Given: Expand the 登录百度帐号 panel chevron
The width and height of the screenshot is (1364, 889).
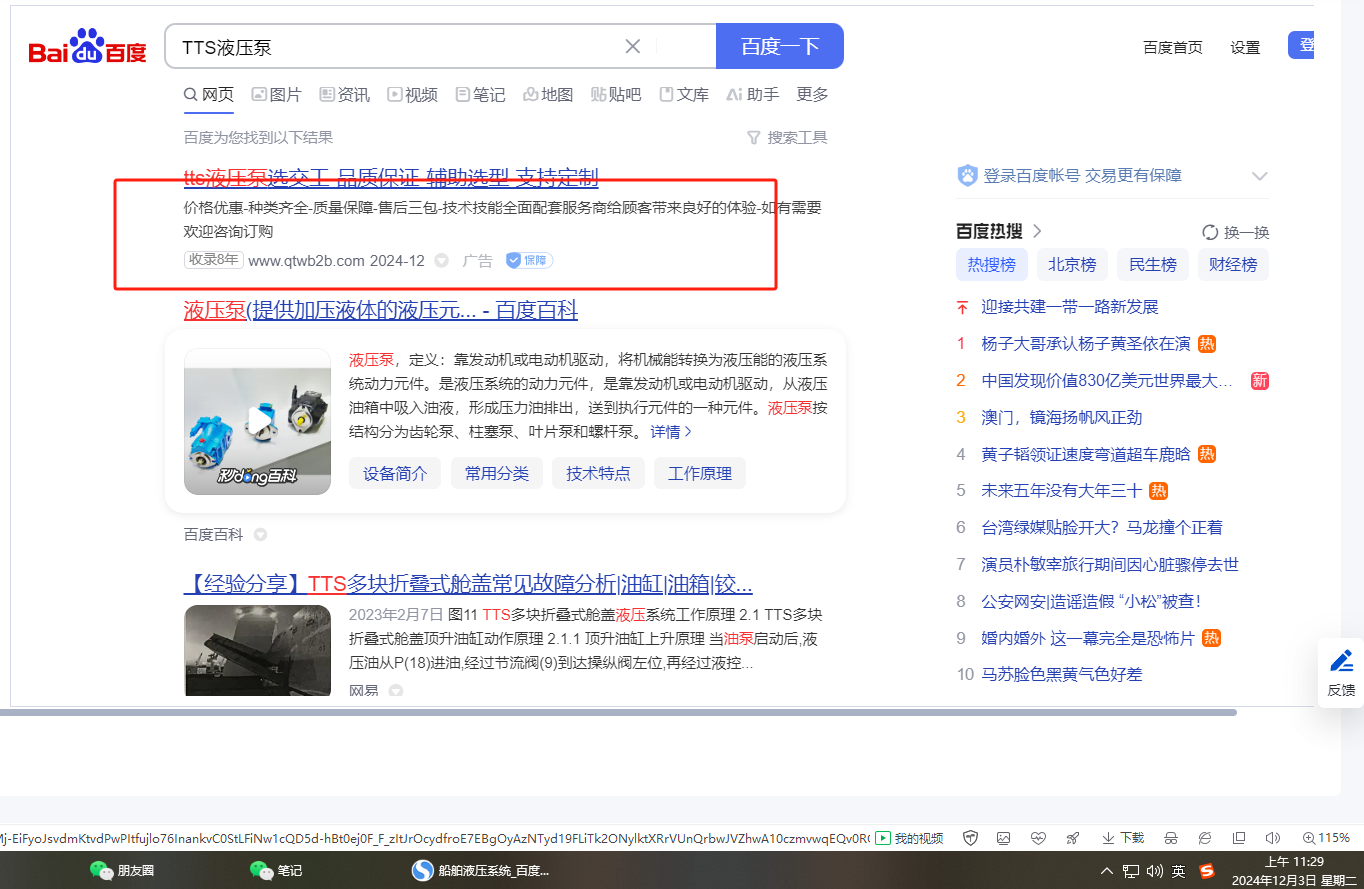Looking at the screenshot, I should 1259,176.
